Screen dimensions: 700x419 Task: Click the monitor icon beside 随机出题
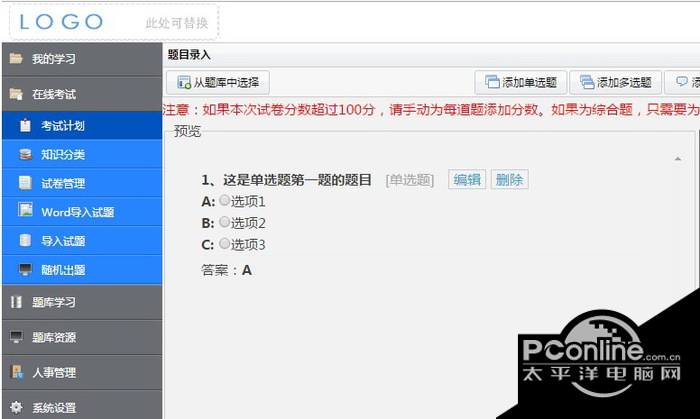25,269
